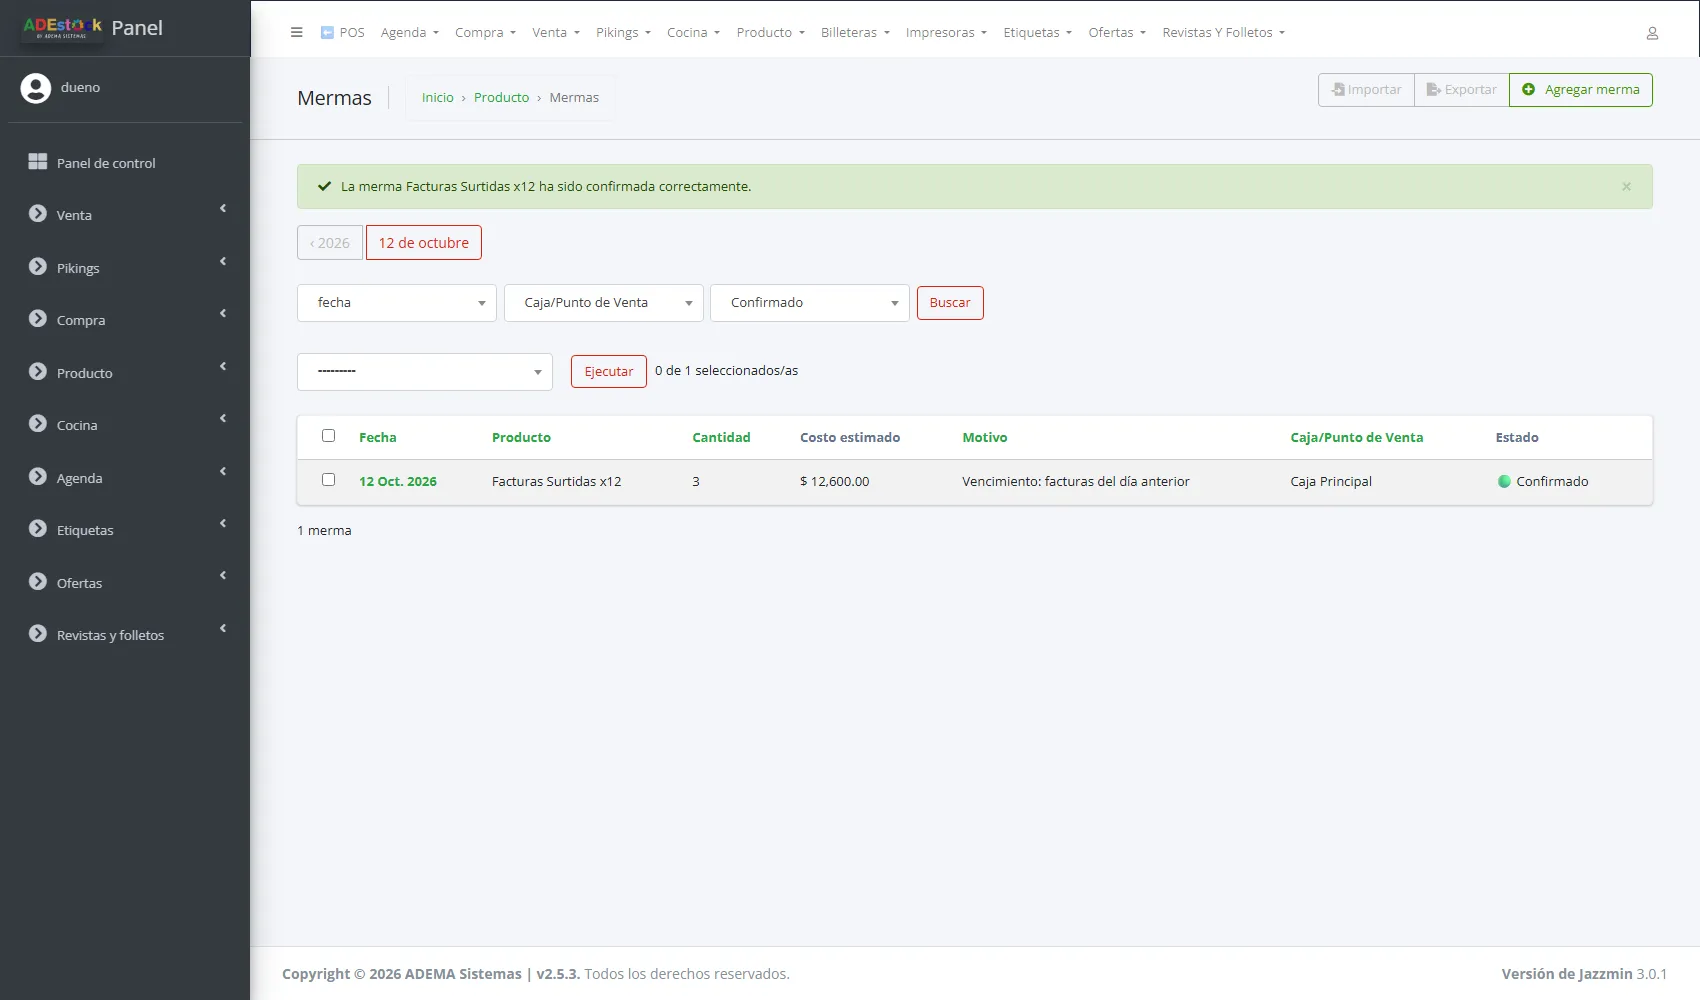Open the Caja/Punto de Venta filter dropdown

(604, 303)
